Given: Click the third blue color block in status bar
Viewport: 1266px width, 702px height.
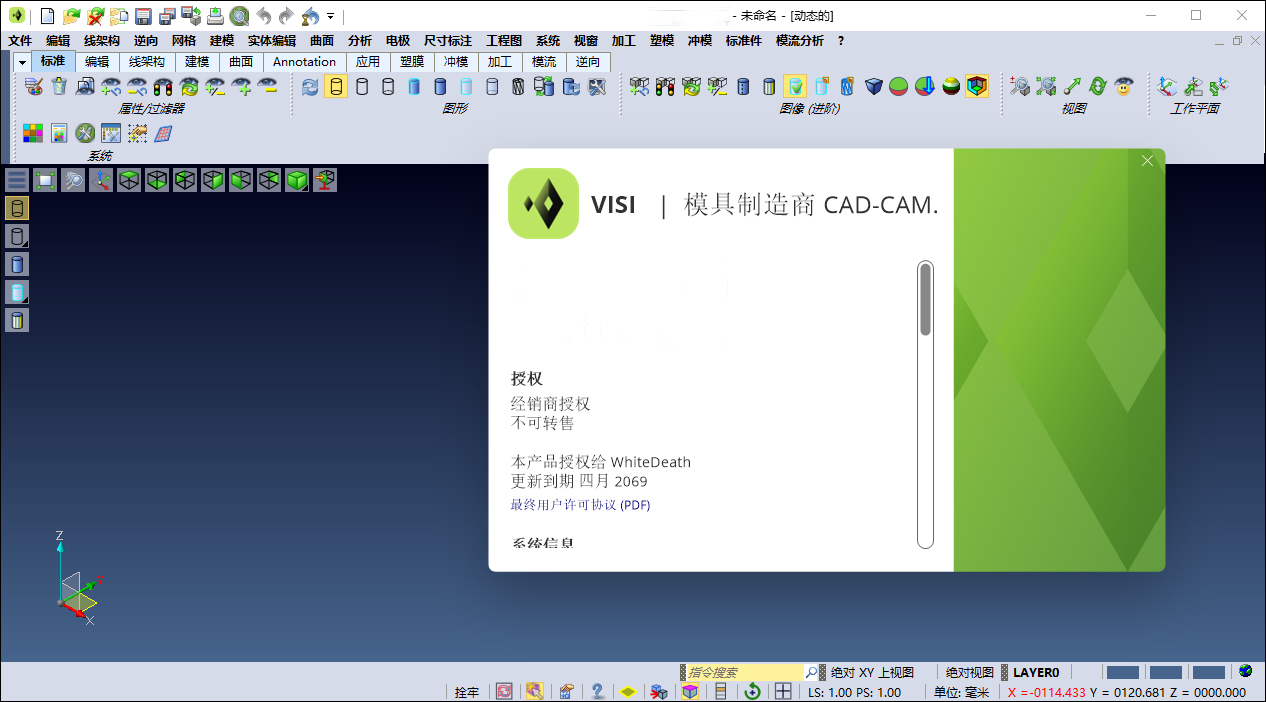Looking at the screenshot, I should coord(1209,672).
